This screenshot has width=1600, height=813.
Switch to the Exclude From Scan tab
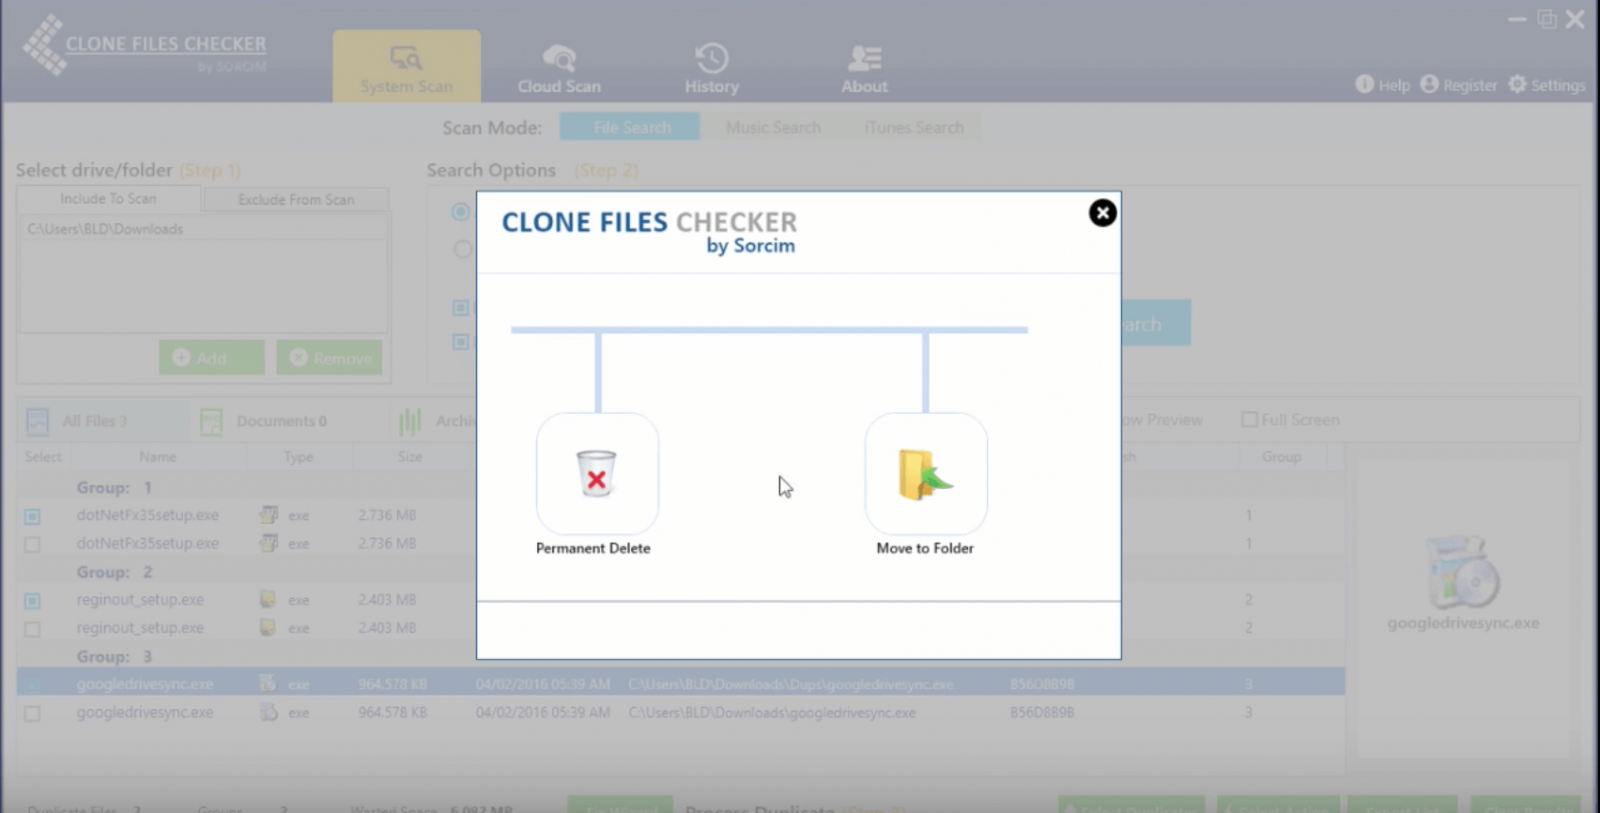click(296, 199)
